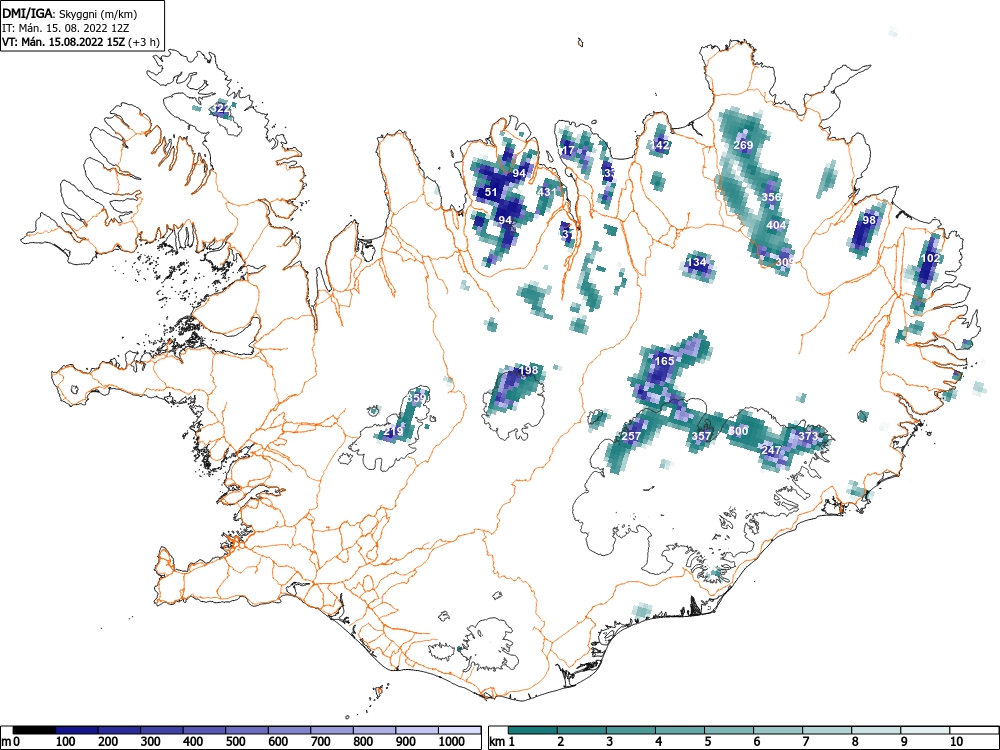1000x750 pixels.
Task: Click the black 0–100 m legend swatch
Action: 34,730
